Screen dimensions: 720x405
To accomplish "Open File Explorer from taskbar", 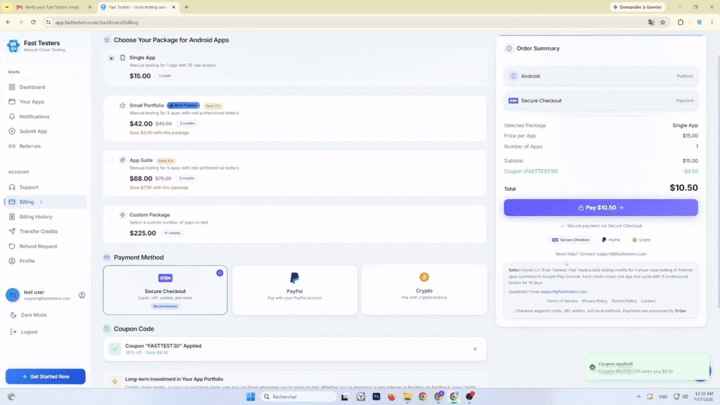I will [x=407, y=397].
